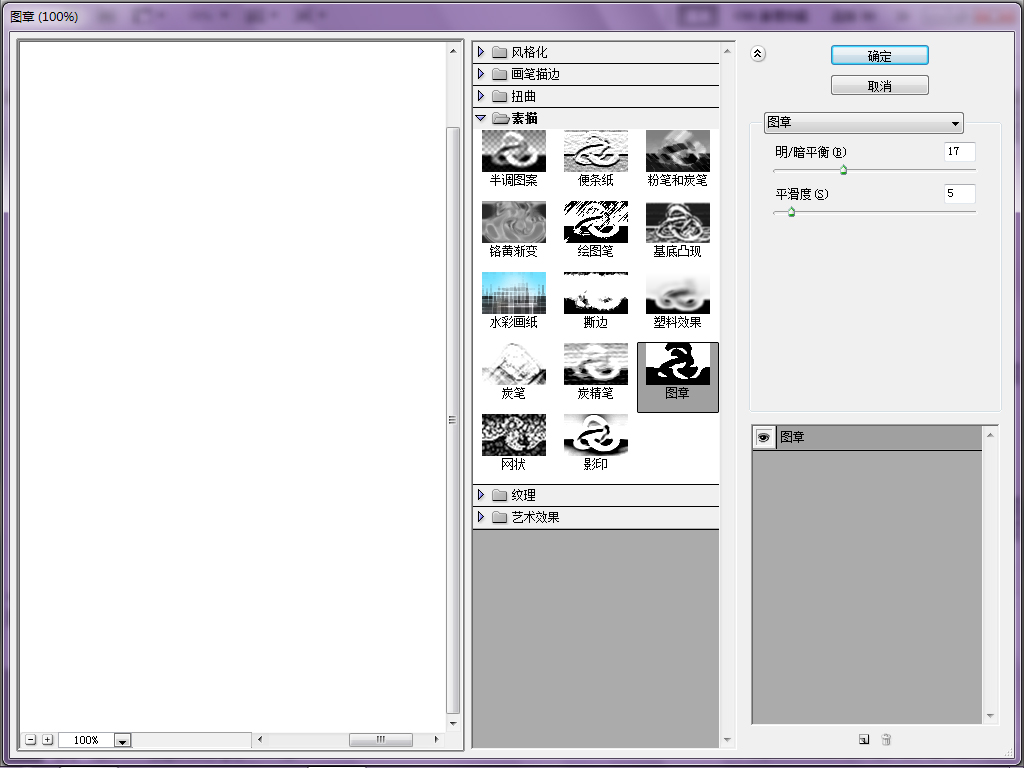This screenshot has height=768, width=1024.
Task: Click the 确定 button
Action: tap(880, 56)
